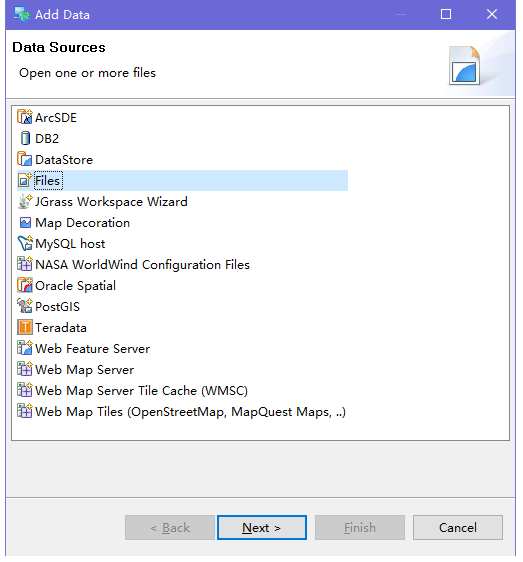This screenshot has width=523, height=562.
Task: Choose the DataStore icon in list
Action: coord(25,159)
